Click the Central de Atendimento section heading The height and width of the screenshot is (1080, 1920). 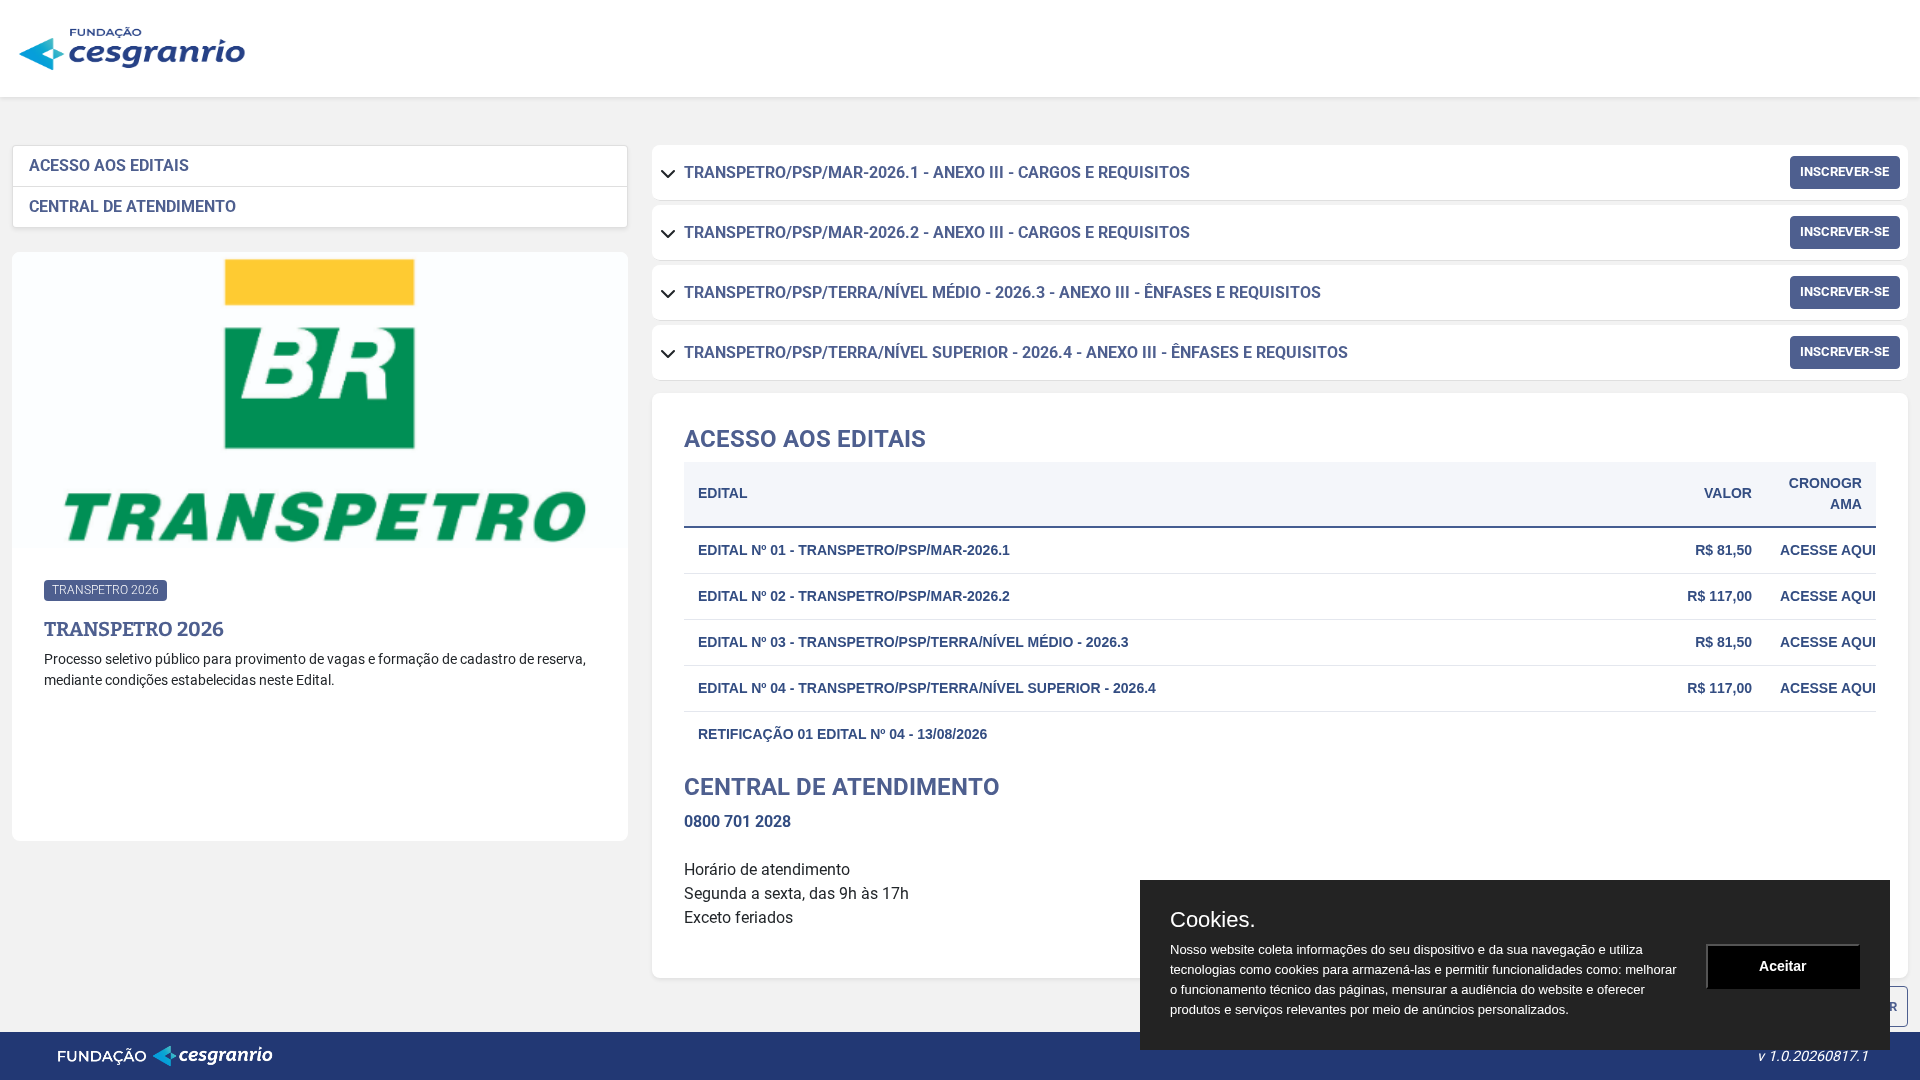(x=841, y=787)
